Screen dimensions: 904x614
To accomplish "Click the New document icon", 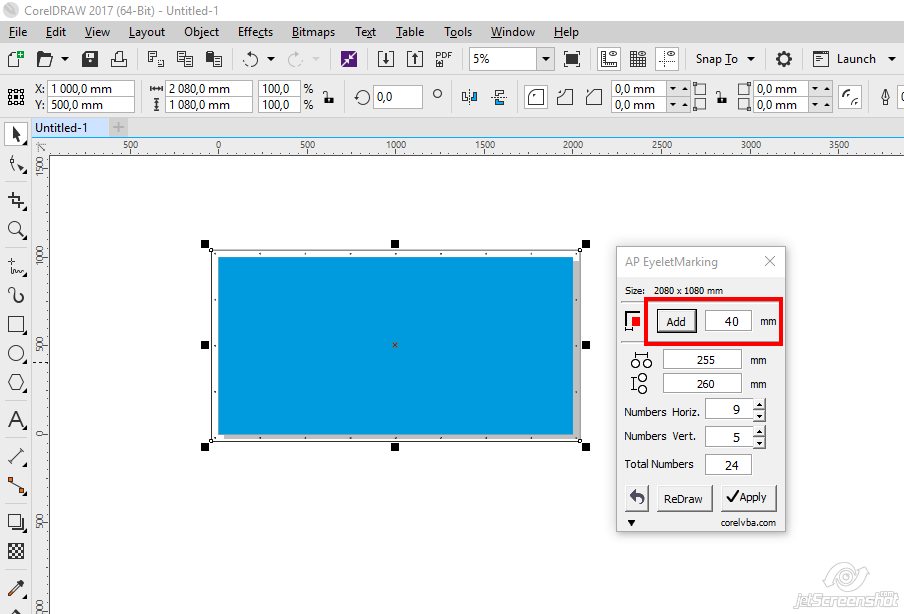I will pos(16,59).
